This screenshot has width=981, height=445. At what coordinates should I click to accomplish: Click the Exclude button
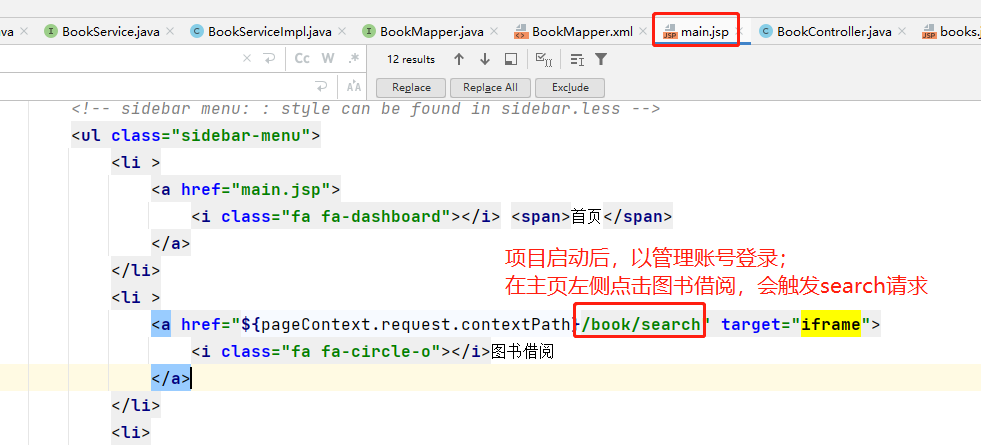(x=570, y=88)
